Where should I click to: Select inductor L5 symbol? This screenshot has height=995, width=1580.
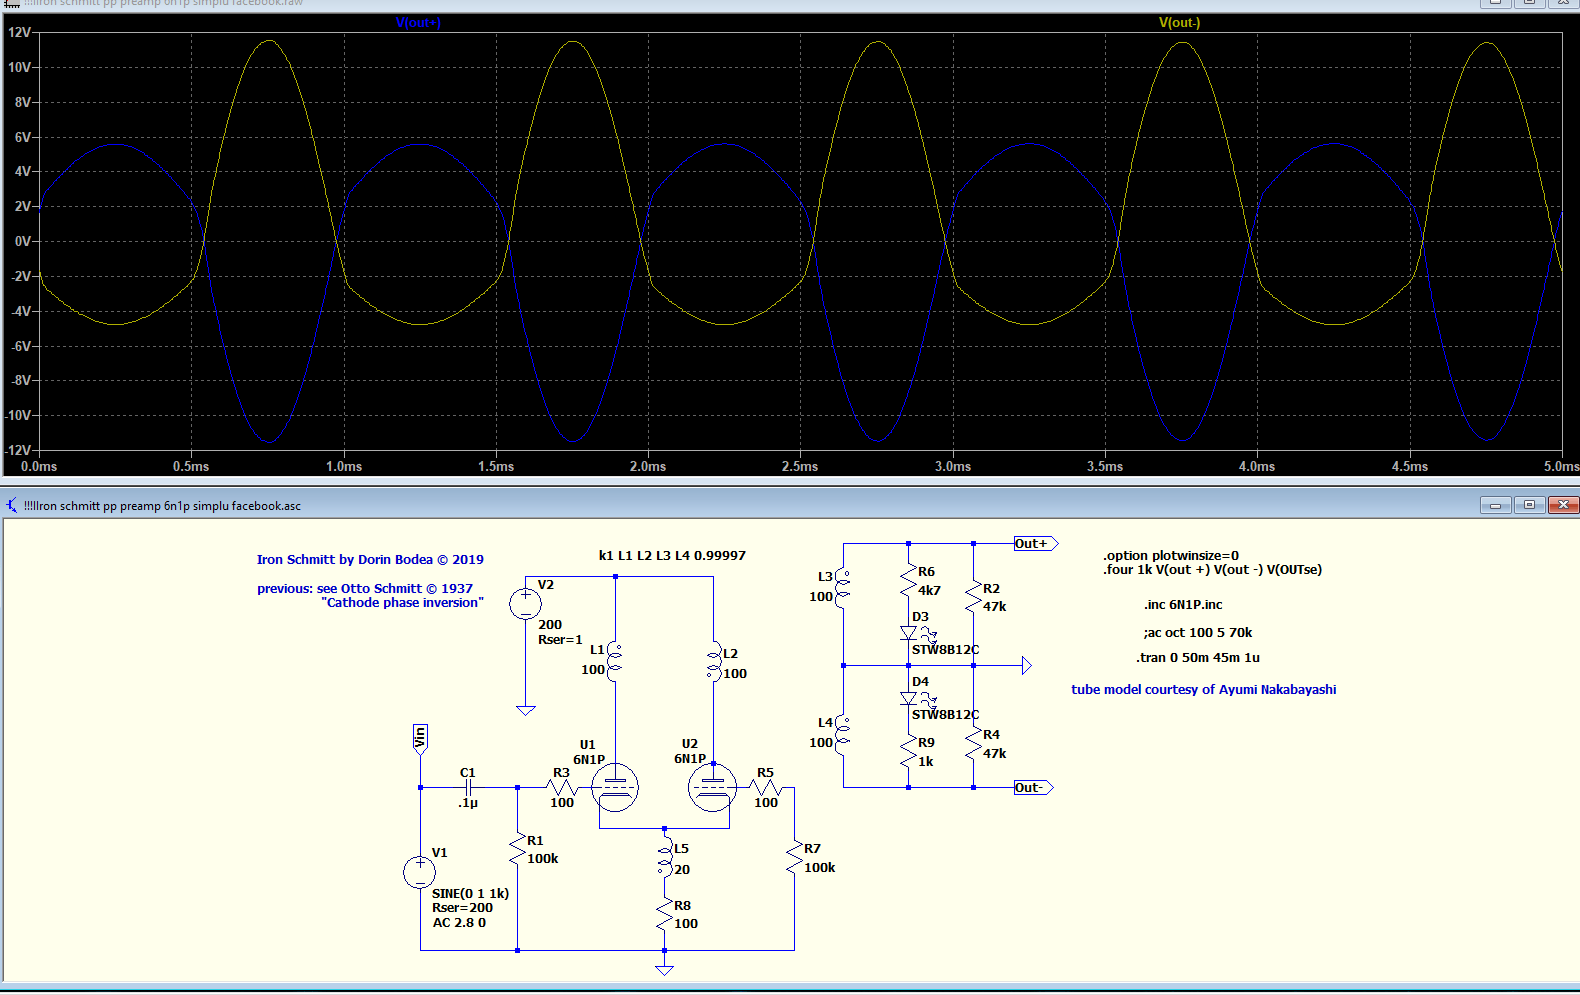(665, 859)
